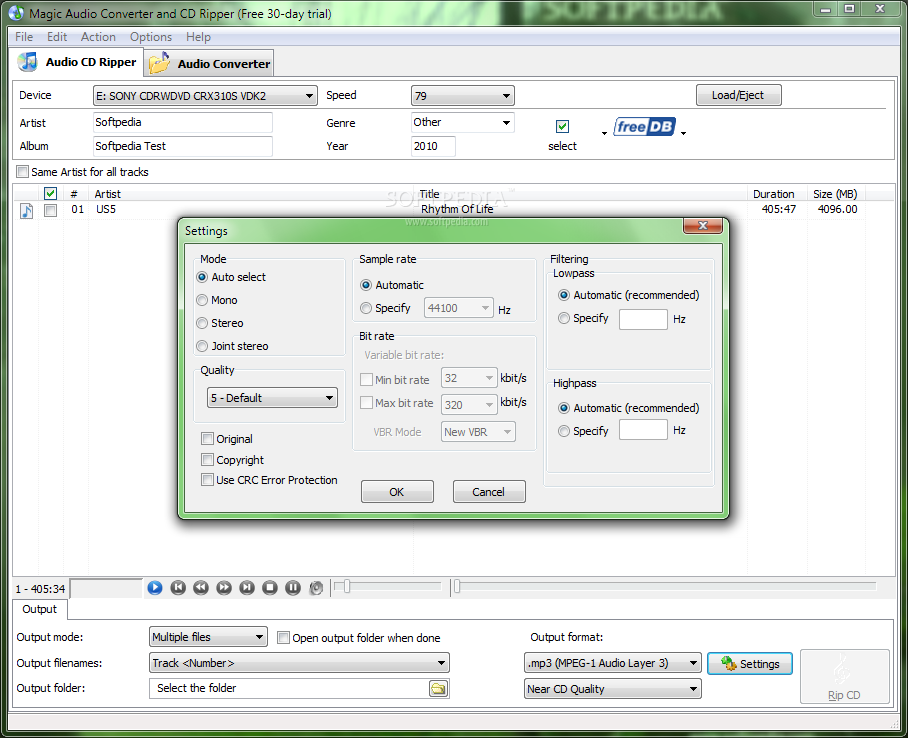Open the Output mode Multiple files dropdown
The height and width of the screenshot is (738, 908).
208,637
